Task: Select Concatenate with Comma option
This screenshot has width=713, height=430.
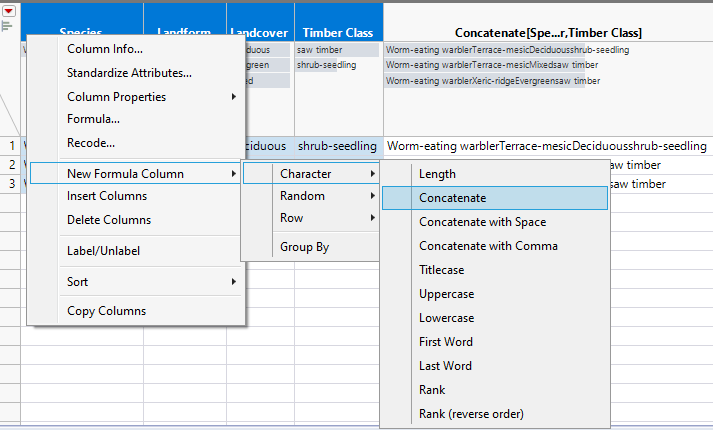Action: point(488,246)
